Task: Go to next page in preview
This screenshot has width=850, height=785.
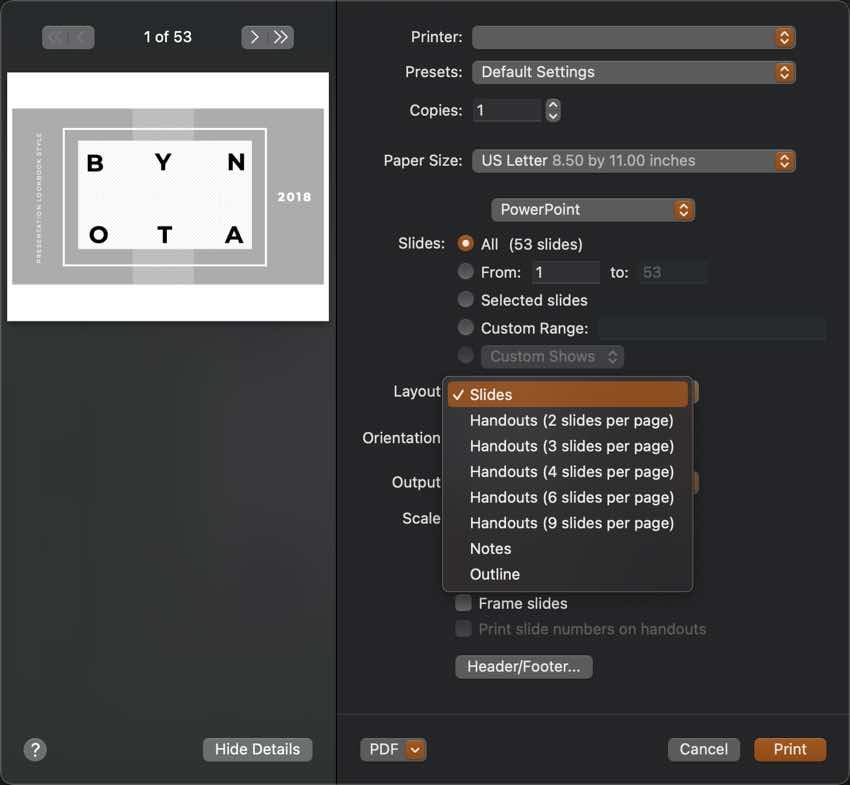Action: click(254, 37)
